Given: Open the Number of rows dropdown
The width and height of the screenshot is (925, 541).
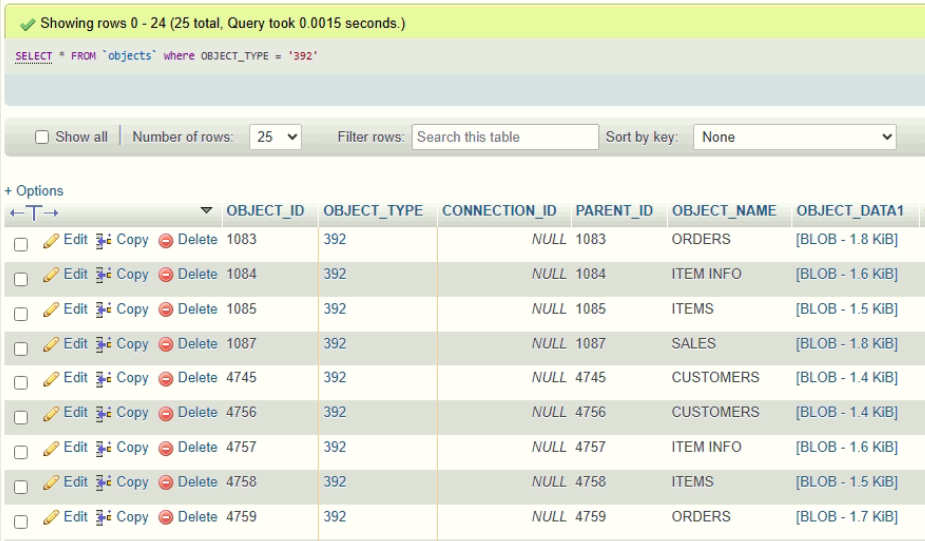Looking at the screenshot, I should pos(275,137).
